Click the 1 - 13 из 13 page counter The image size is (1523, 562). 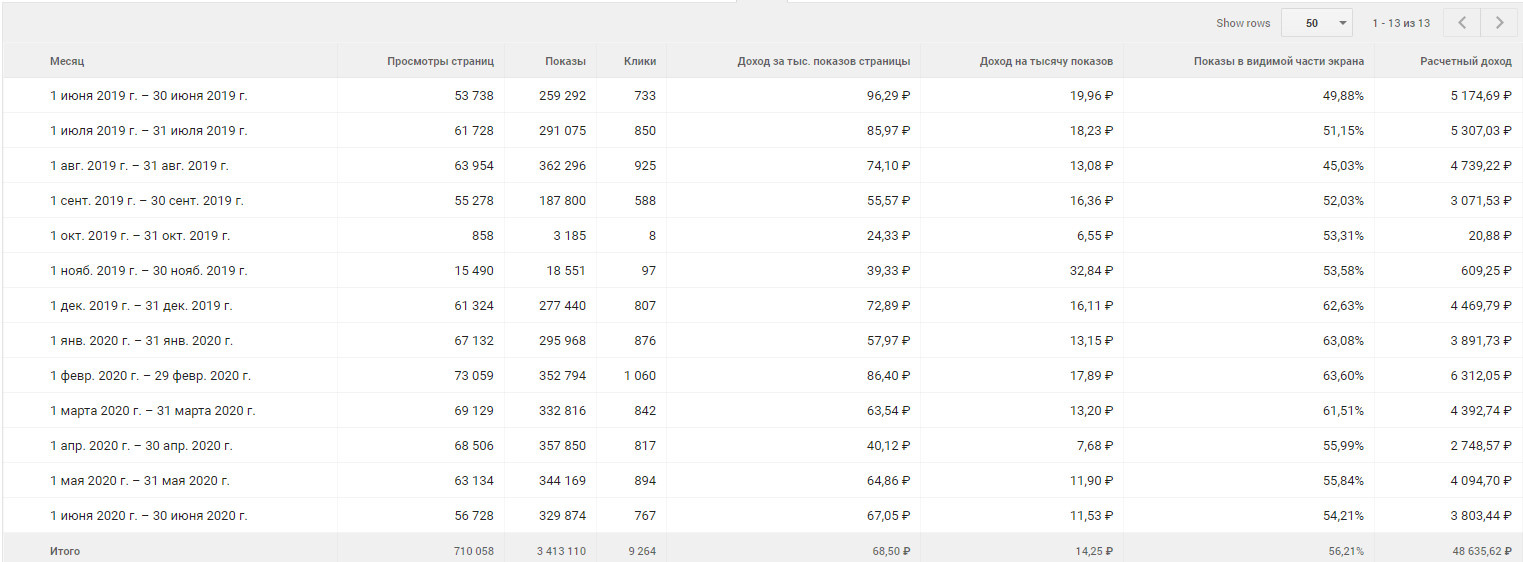pyautogui.click(x=1400, y=23)
